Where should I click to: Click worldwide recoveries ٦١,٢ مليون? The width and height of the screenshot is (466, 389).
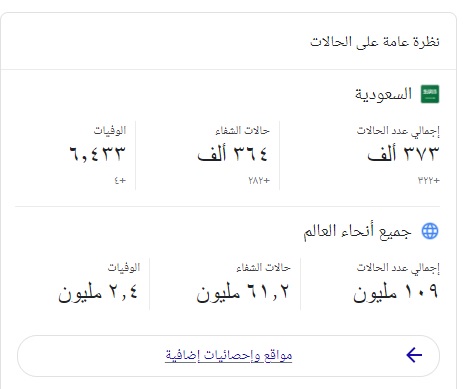(242, 292)
